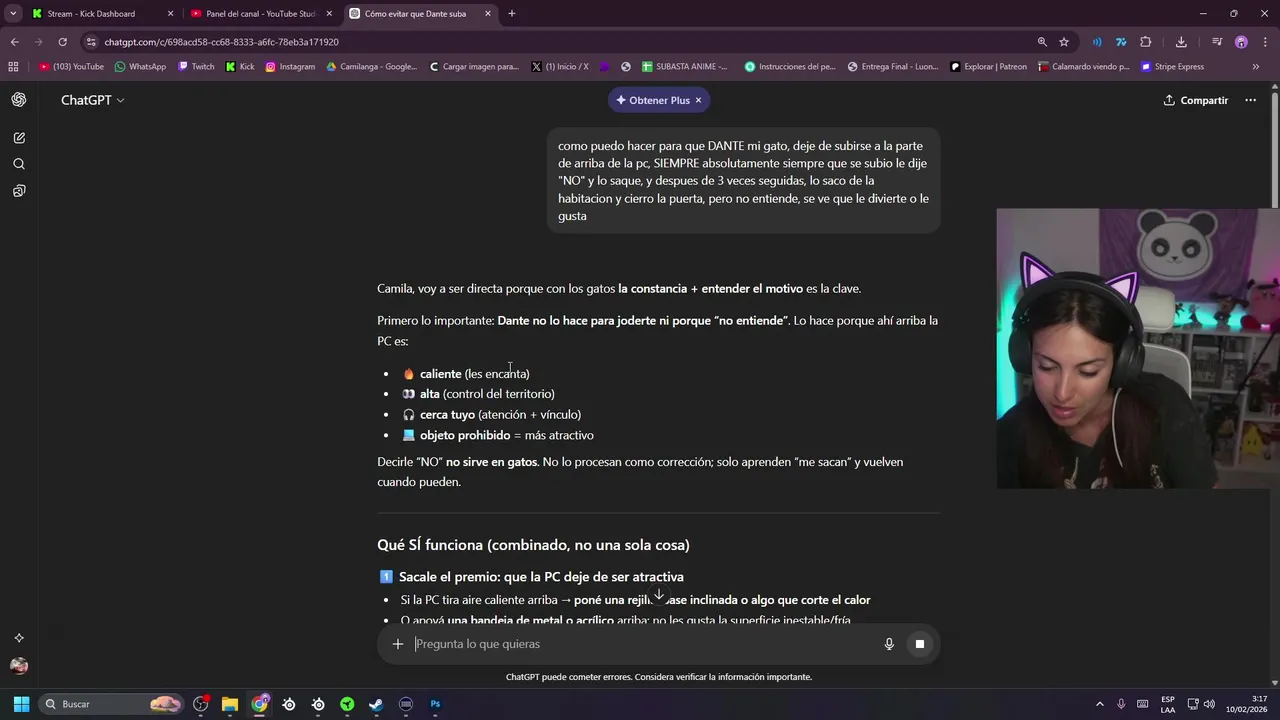Viewport: 1280px width, 720px height.
Task: Click the sparkle icon above profile avatar
Action: (19, 638)
